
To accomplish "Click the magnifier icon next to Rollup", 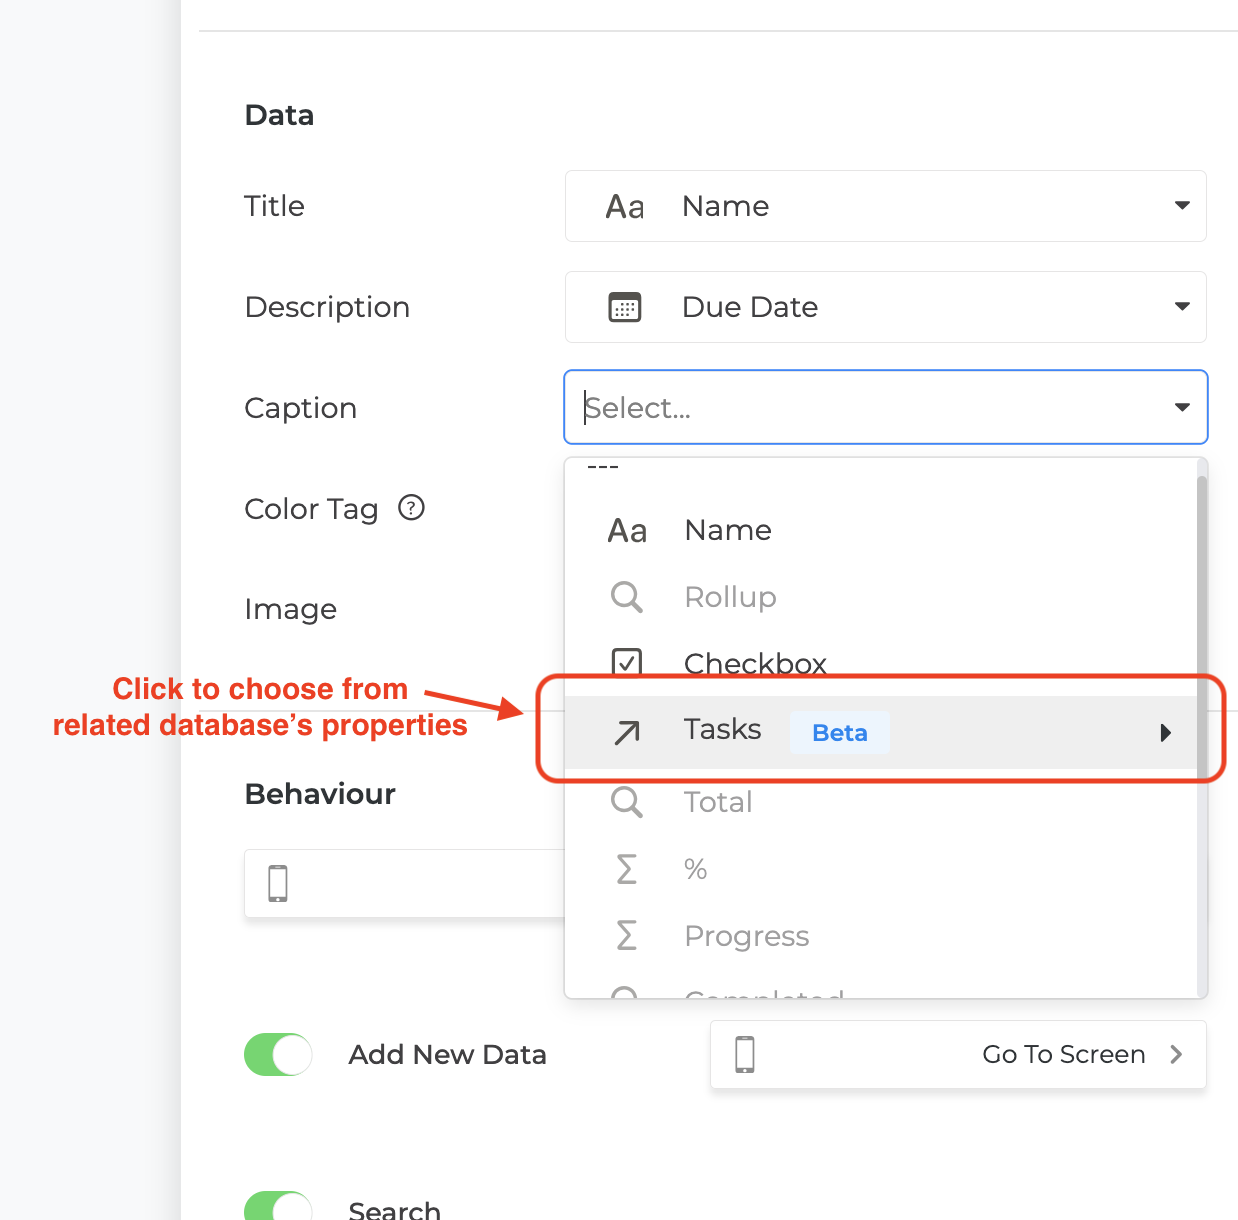I will click(627, 597).
